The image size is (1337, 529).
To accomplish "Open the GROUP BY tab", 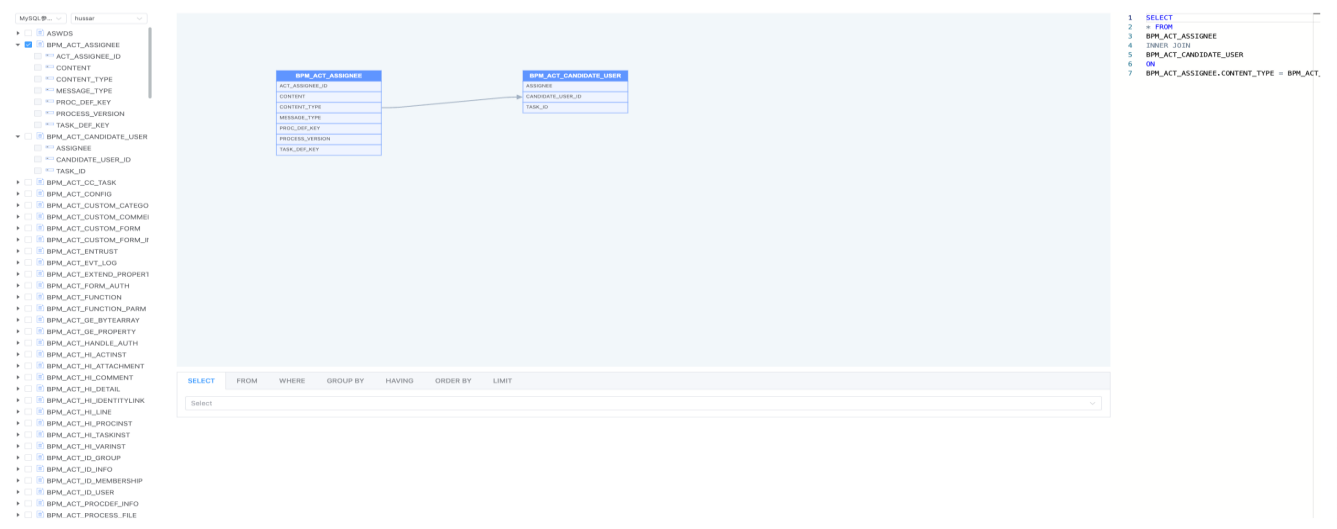I will (345, 381).
